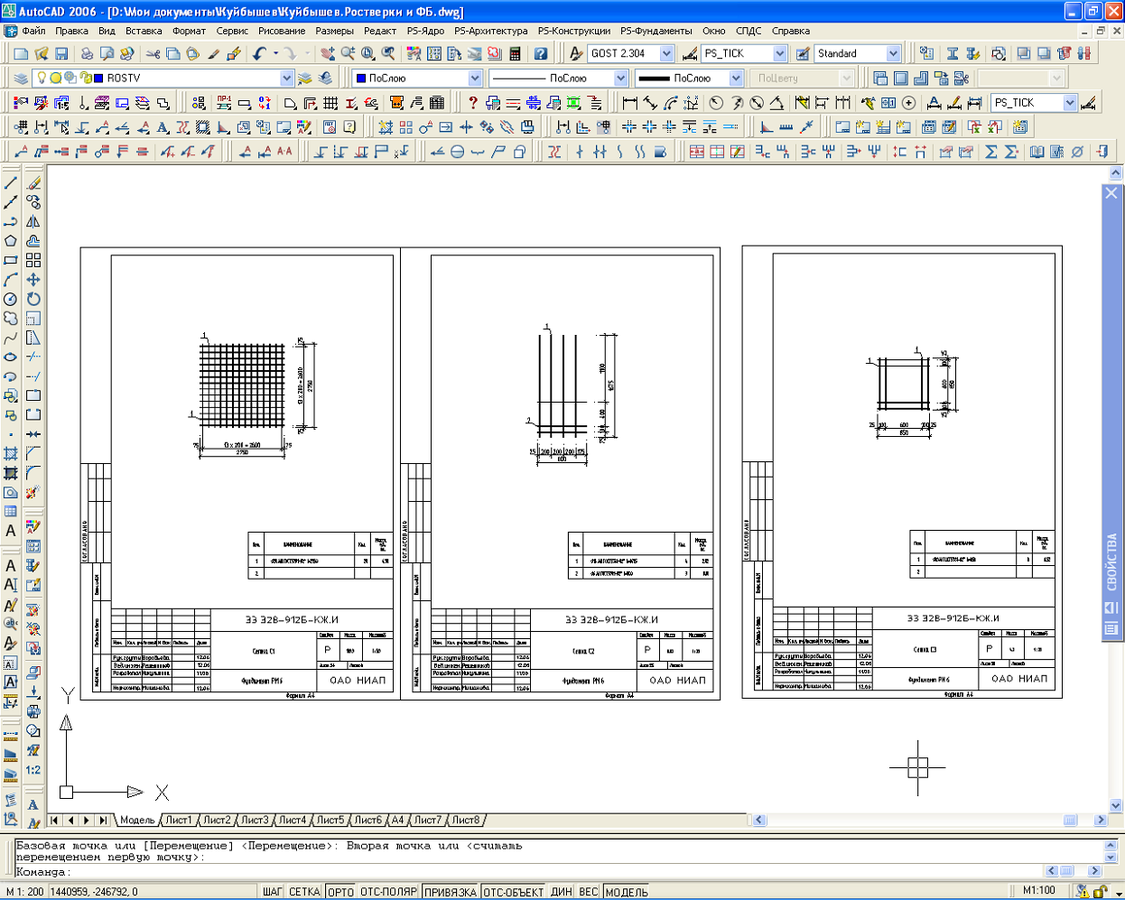Image resolution: width=1125 pixels, height=900 pixels.
Task: Click blue color swatch beside ROSTV
Action: pyautogui.click(x=98, y=78)
